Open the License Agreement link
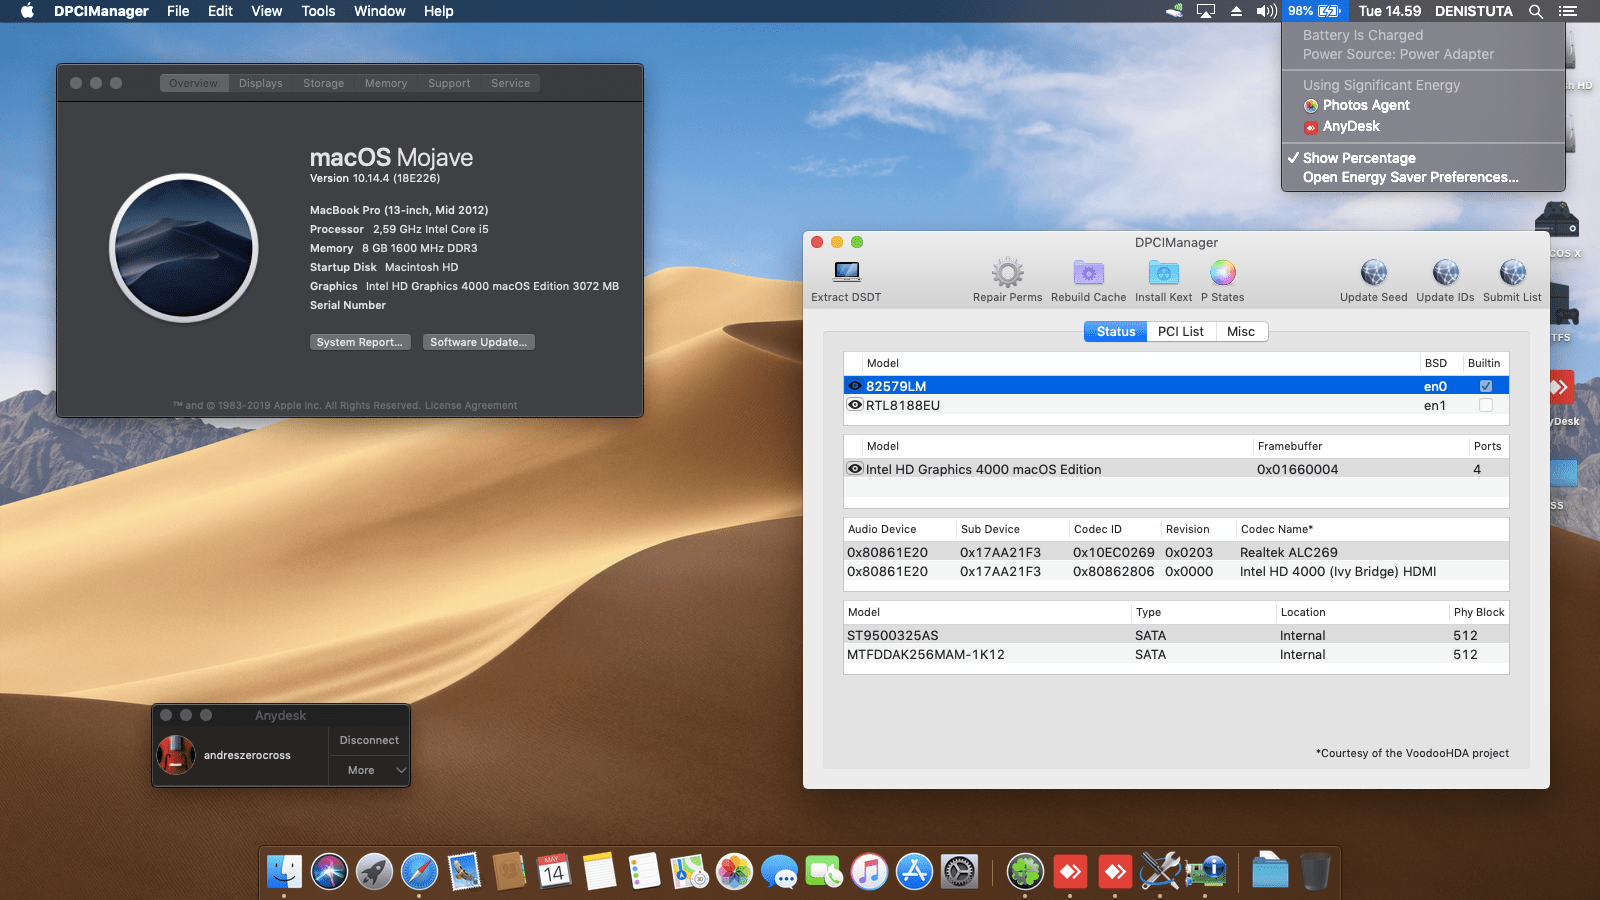This screenshot has width=1600, height=900. 470,405
